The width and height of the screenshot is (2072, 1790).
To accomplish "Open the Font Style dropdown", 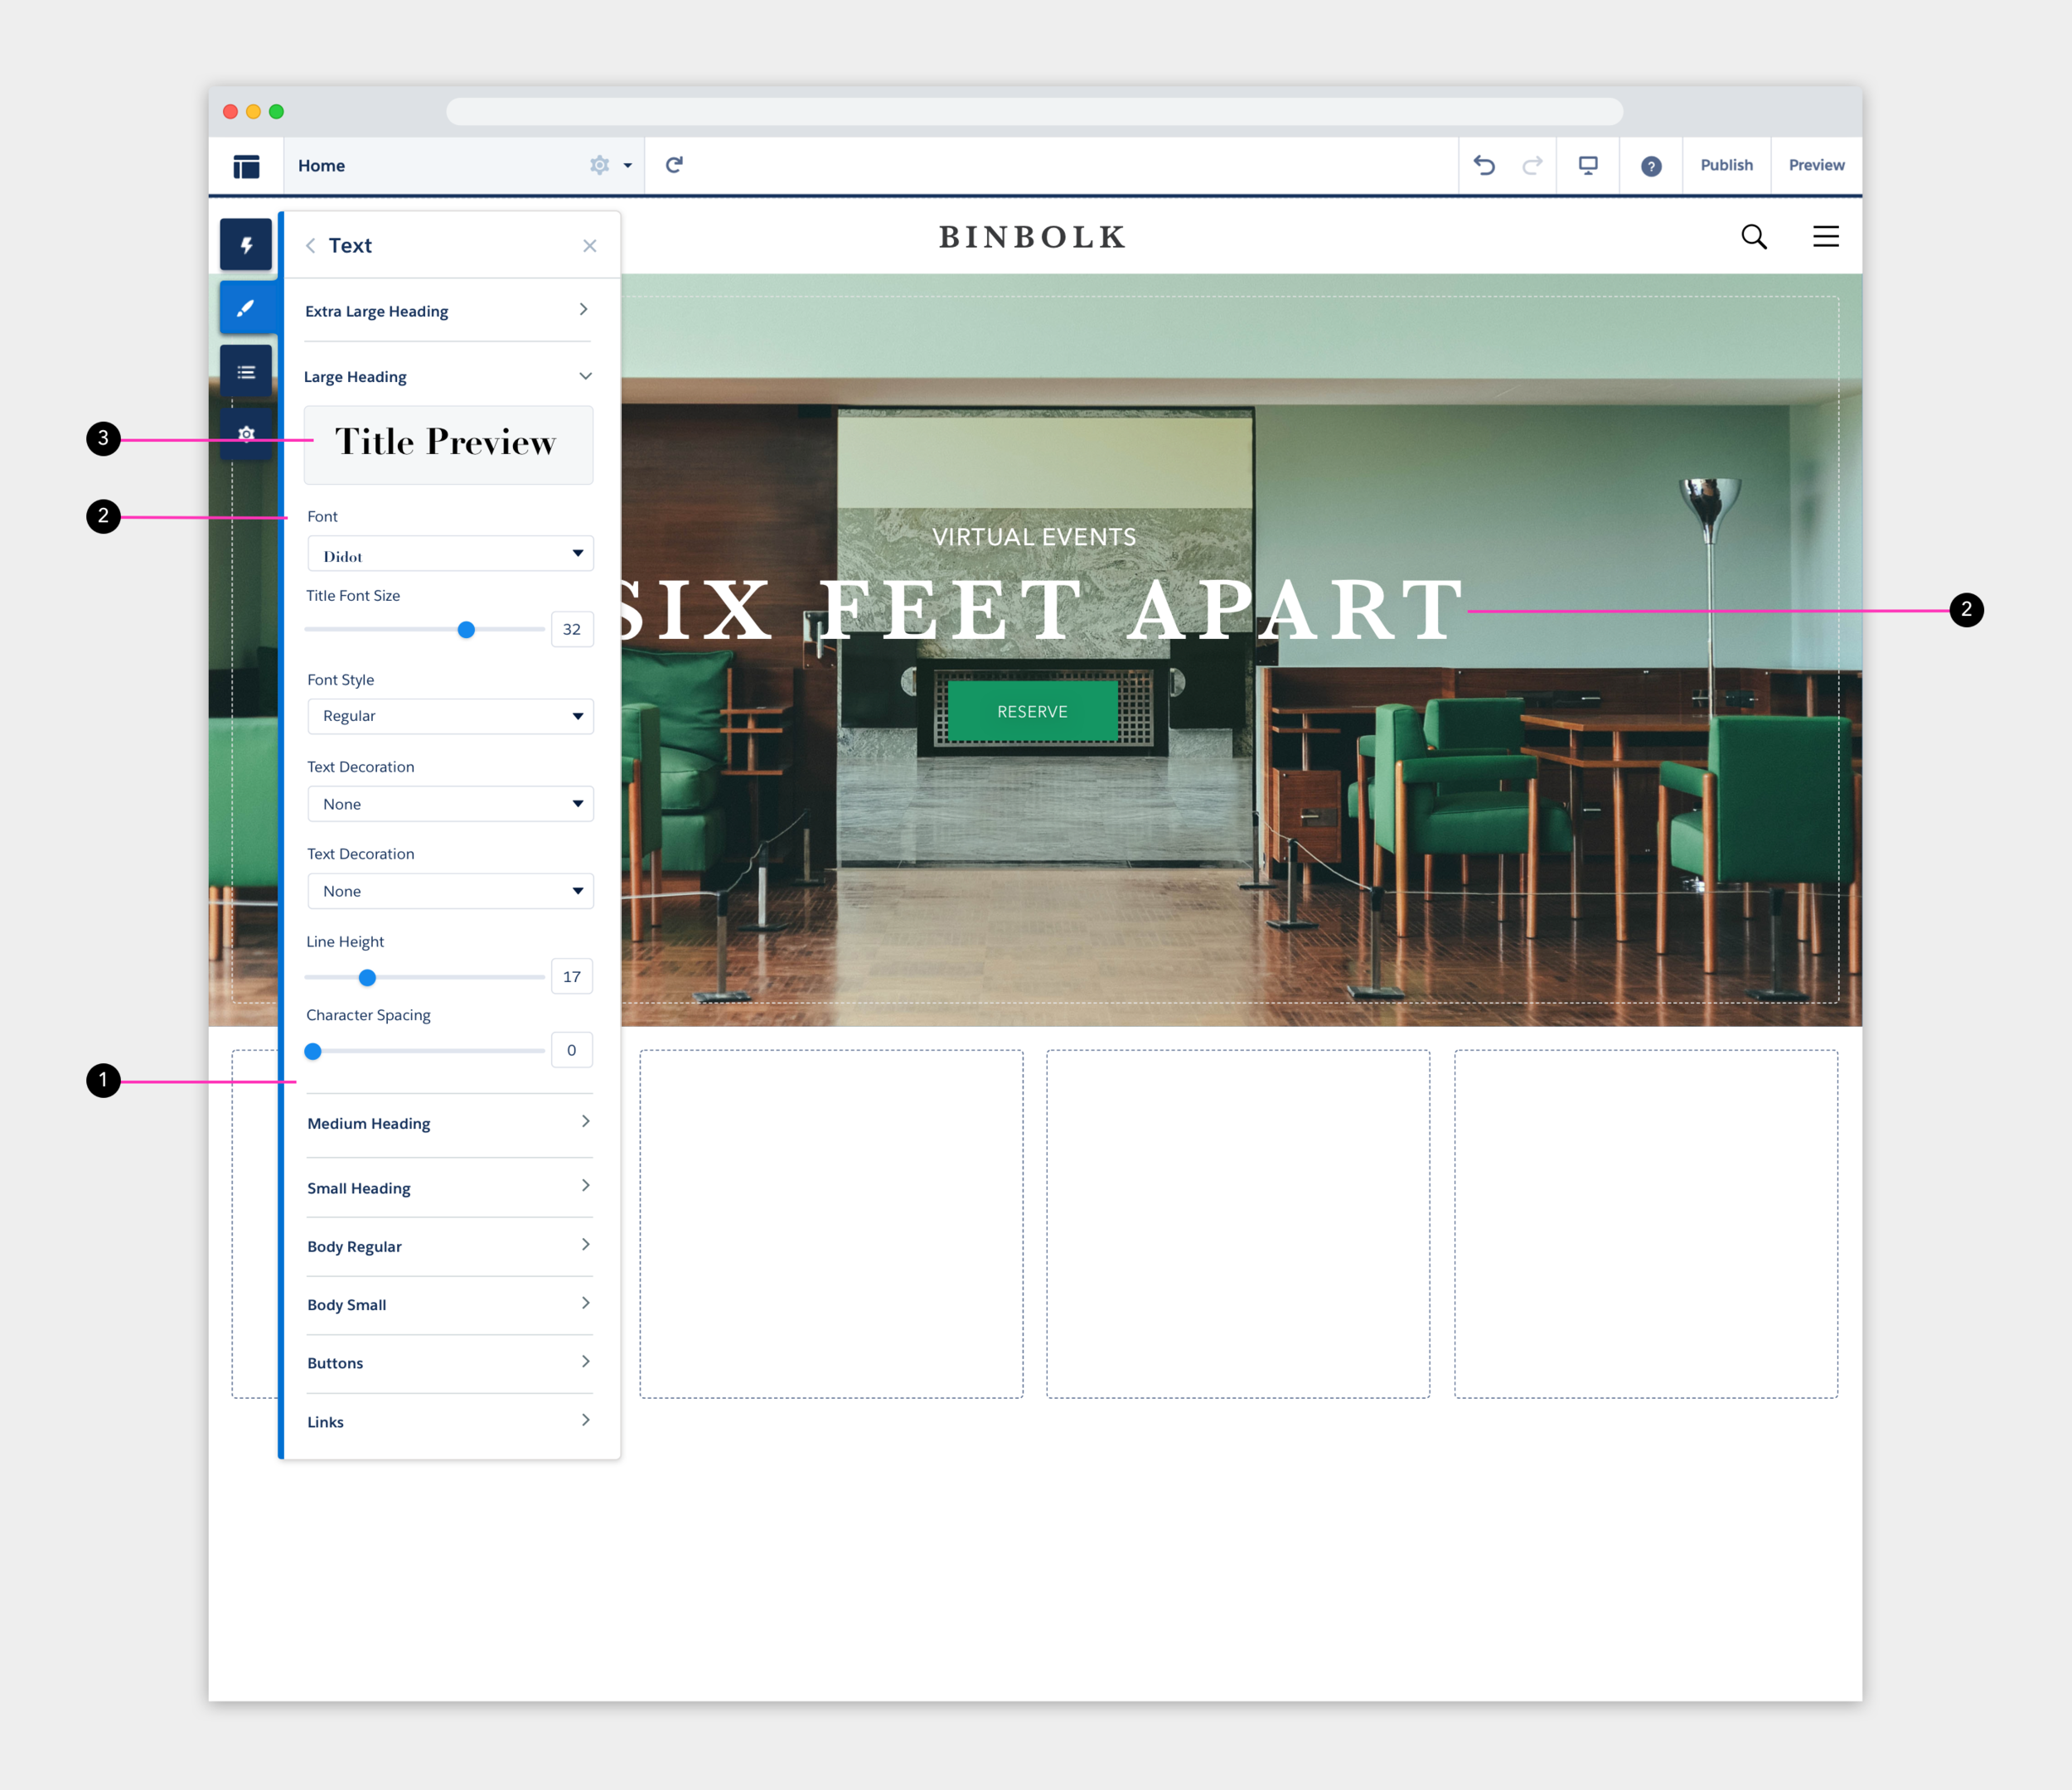I will click(x=450, y=716).
